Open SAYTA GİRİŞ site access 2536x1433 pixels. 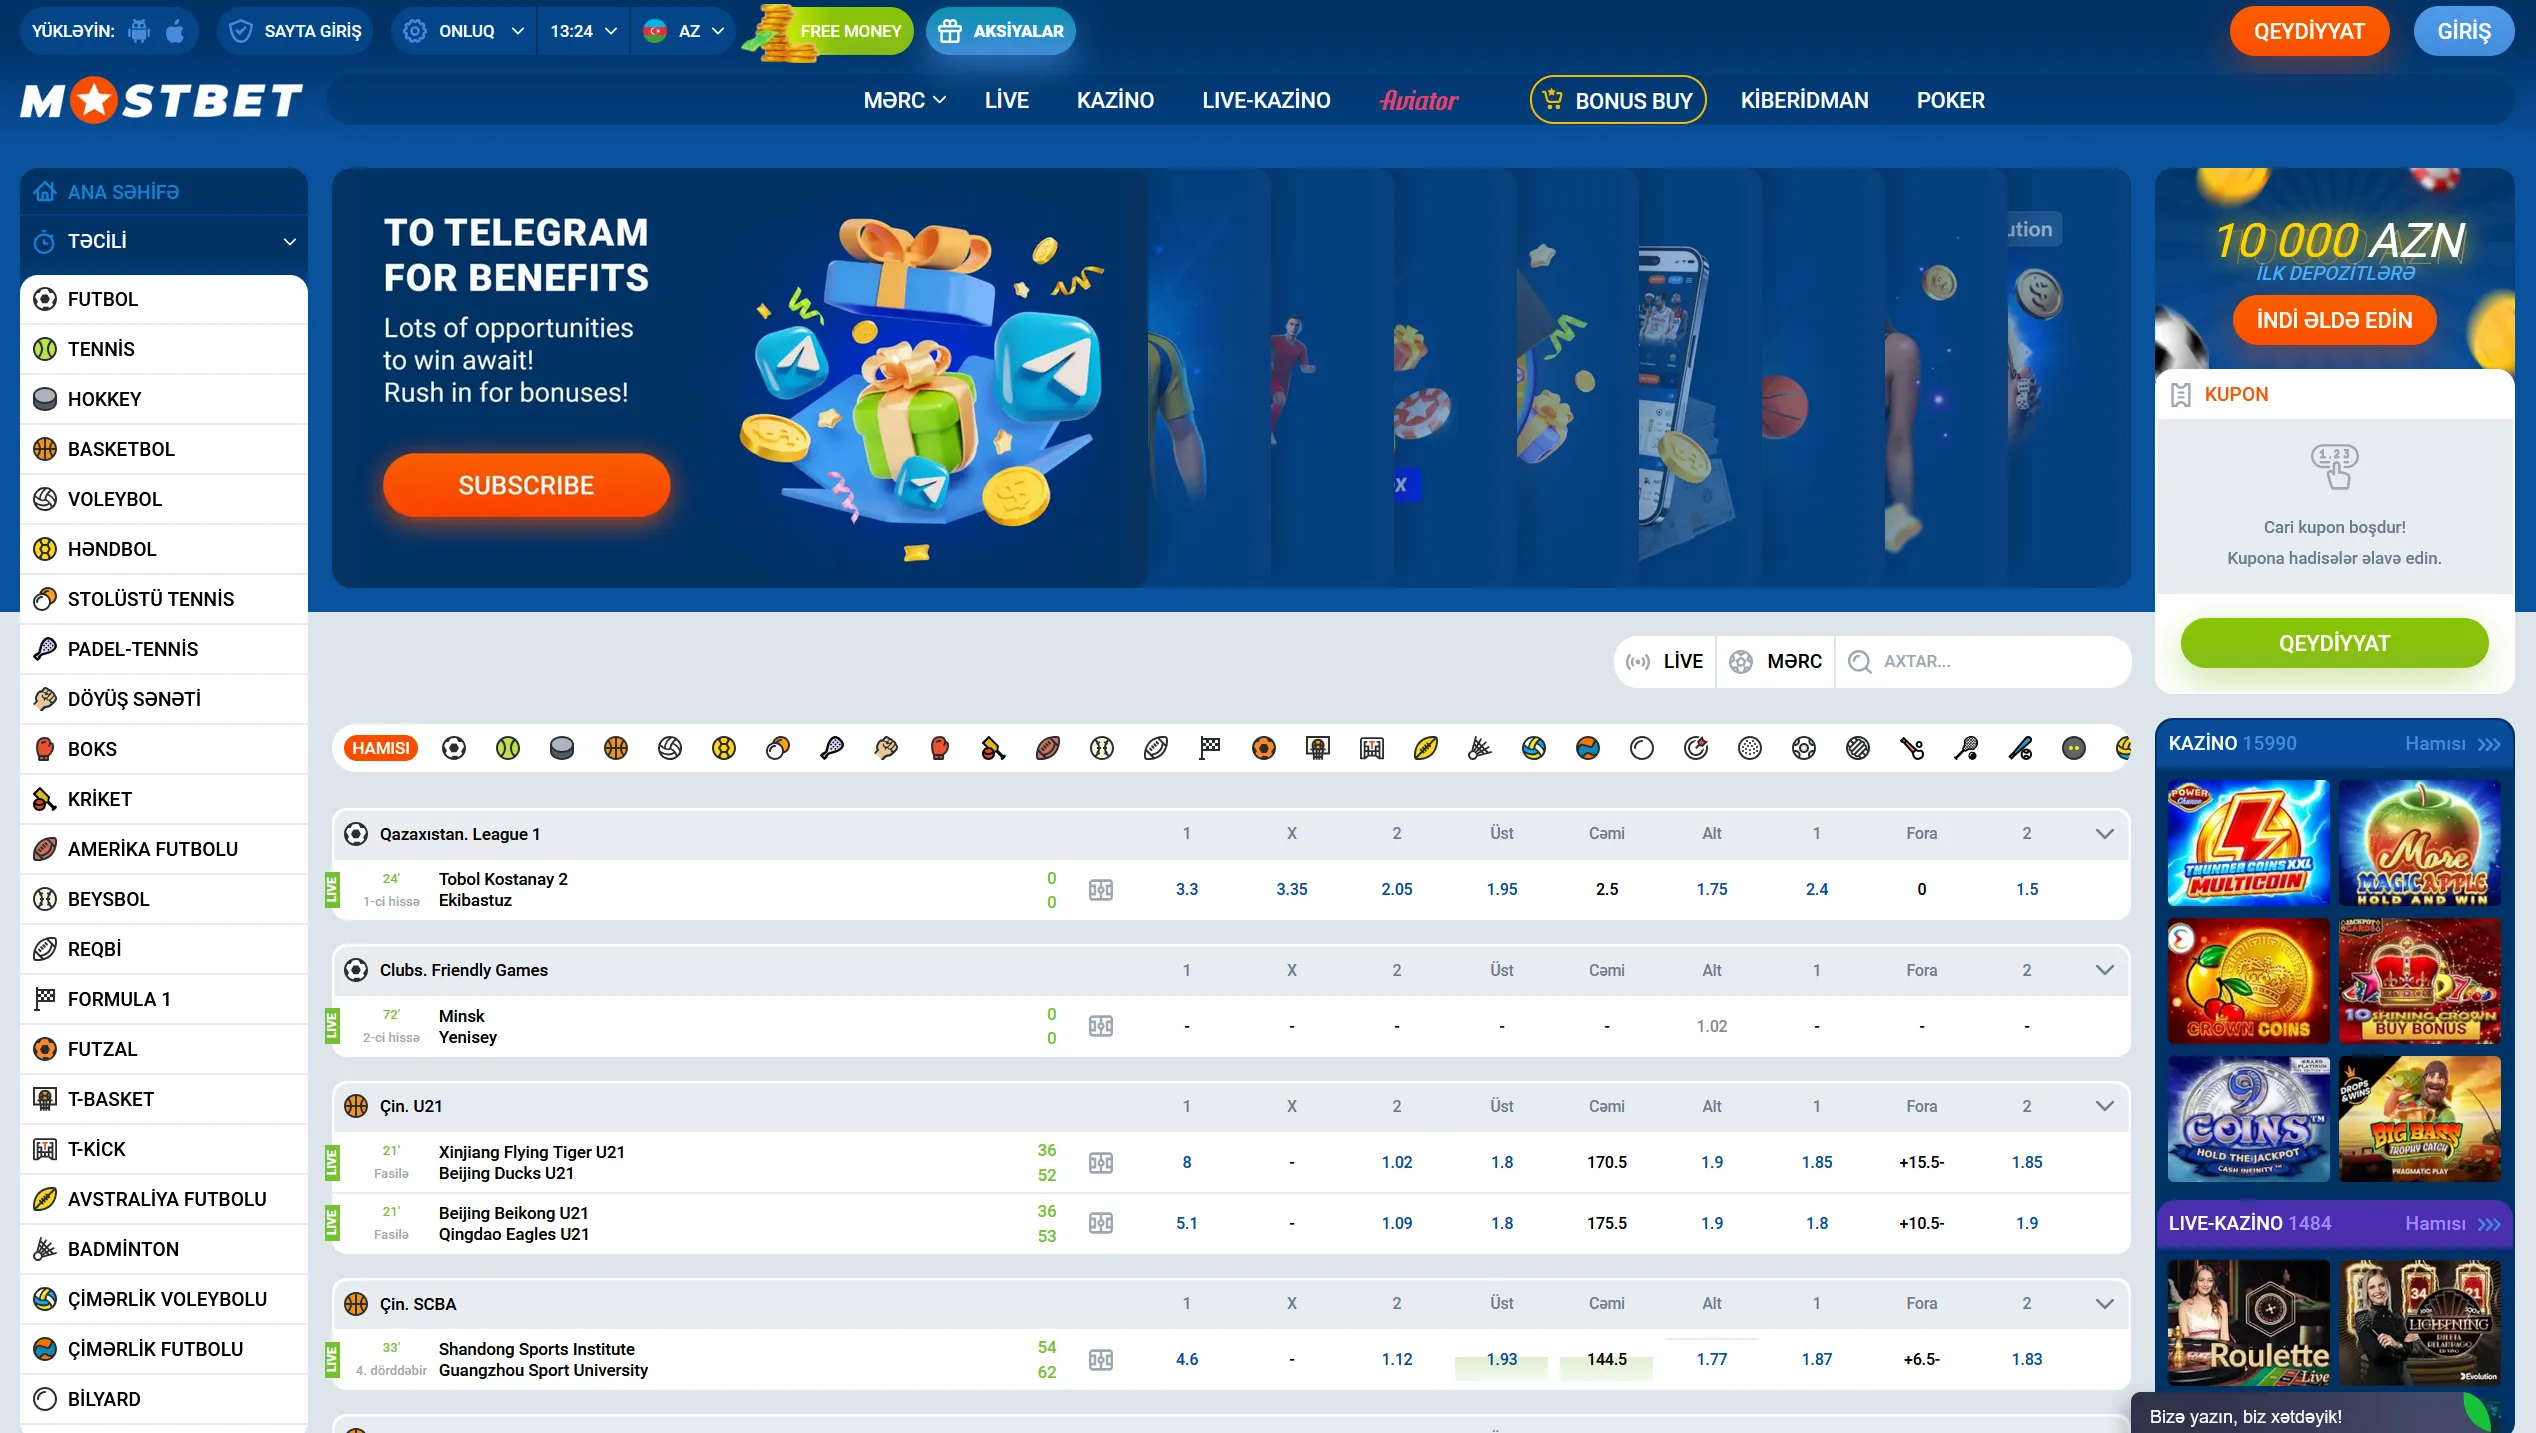[x=296, y=31]
